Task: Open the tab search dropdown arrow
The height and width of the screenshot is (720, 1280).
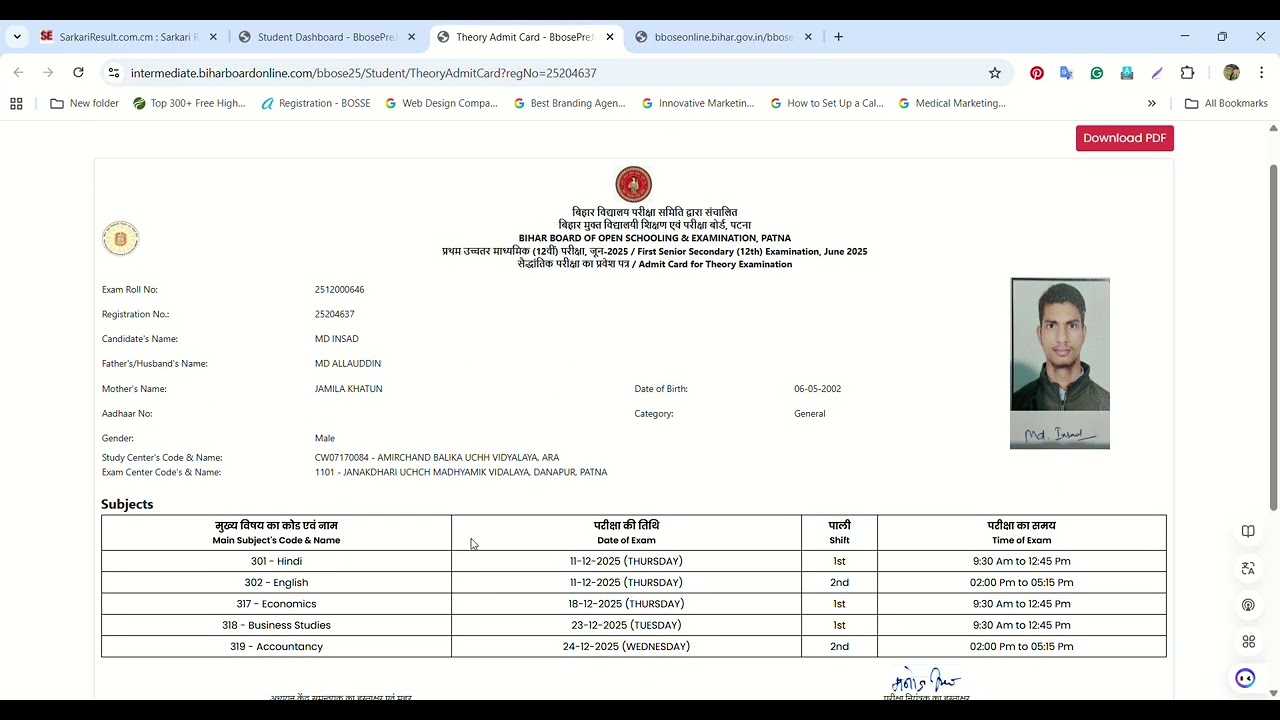Action: [x=17, y=37]
